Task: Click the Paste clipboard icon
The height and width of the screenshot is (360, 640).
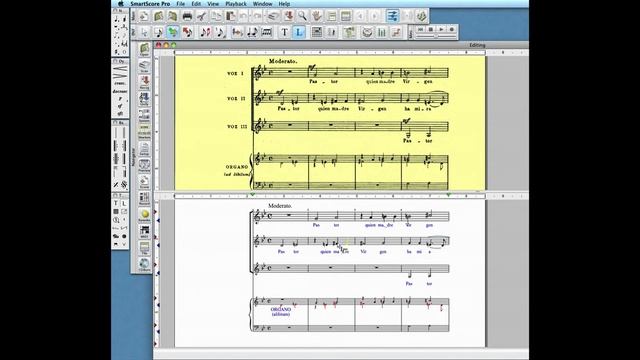Action: [230, 16]
